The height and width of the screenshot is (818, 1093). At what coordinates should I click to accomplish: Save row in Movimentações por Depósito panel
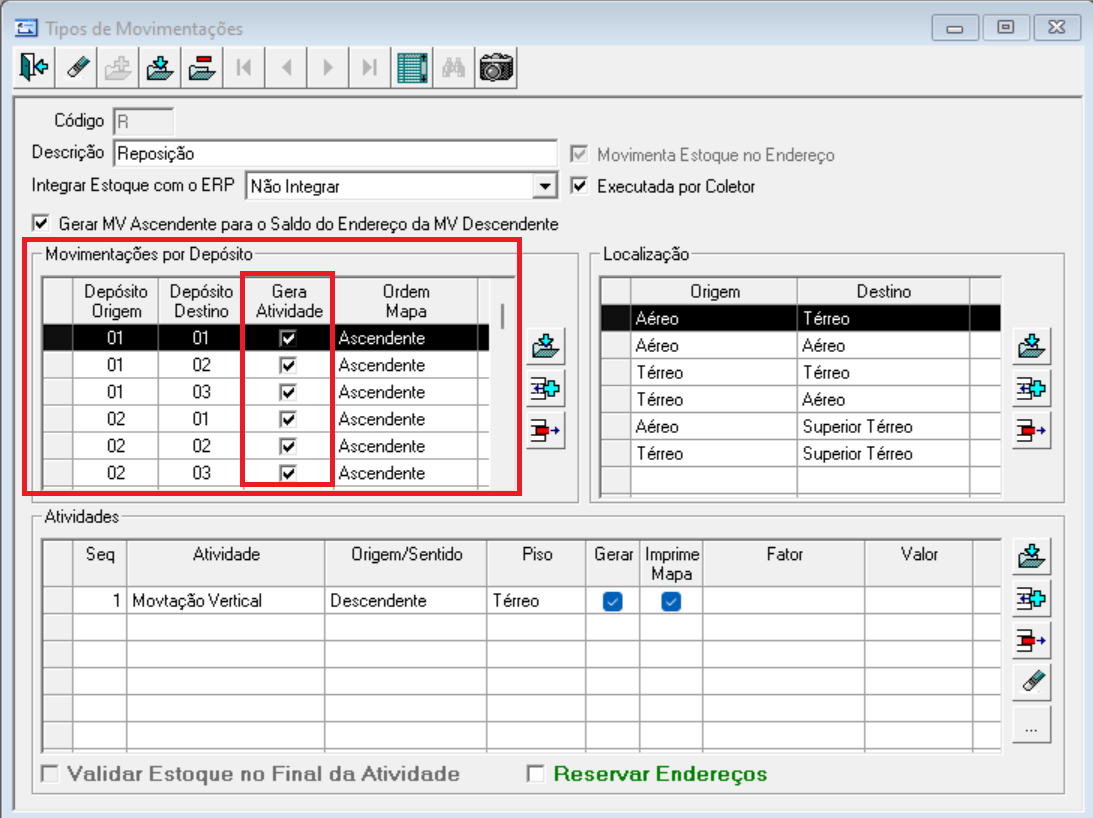(x=545, y=346)
